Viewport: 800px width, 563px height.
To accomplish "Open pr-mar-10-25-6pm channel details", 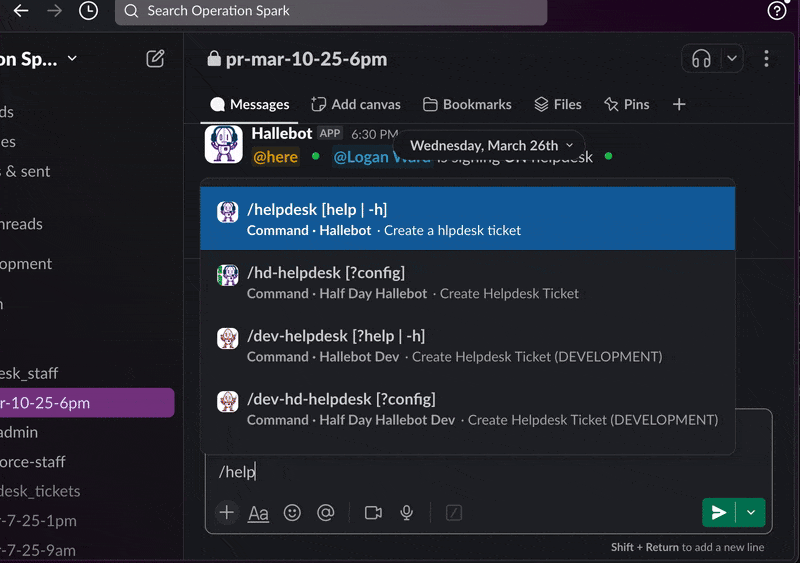I will tap(297, 59).
